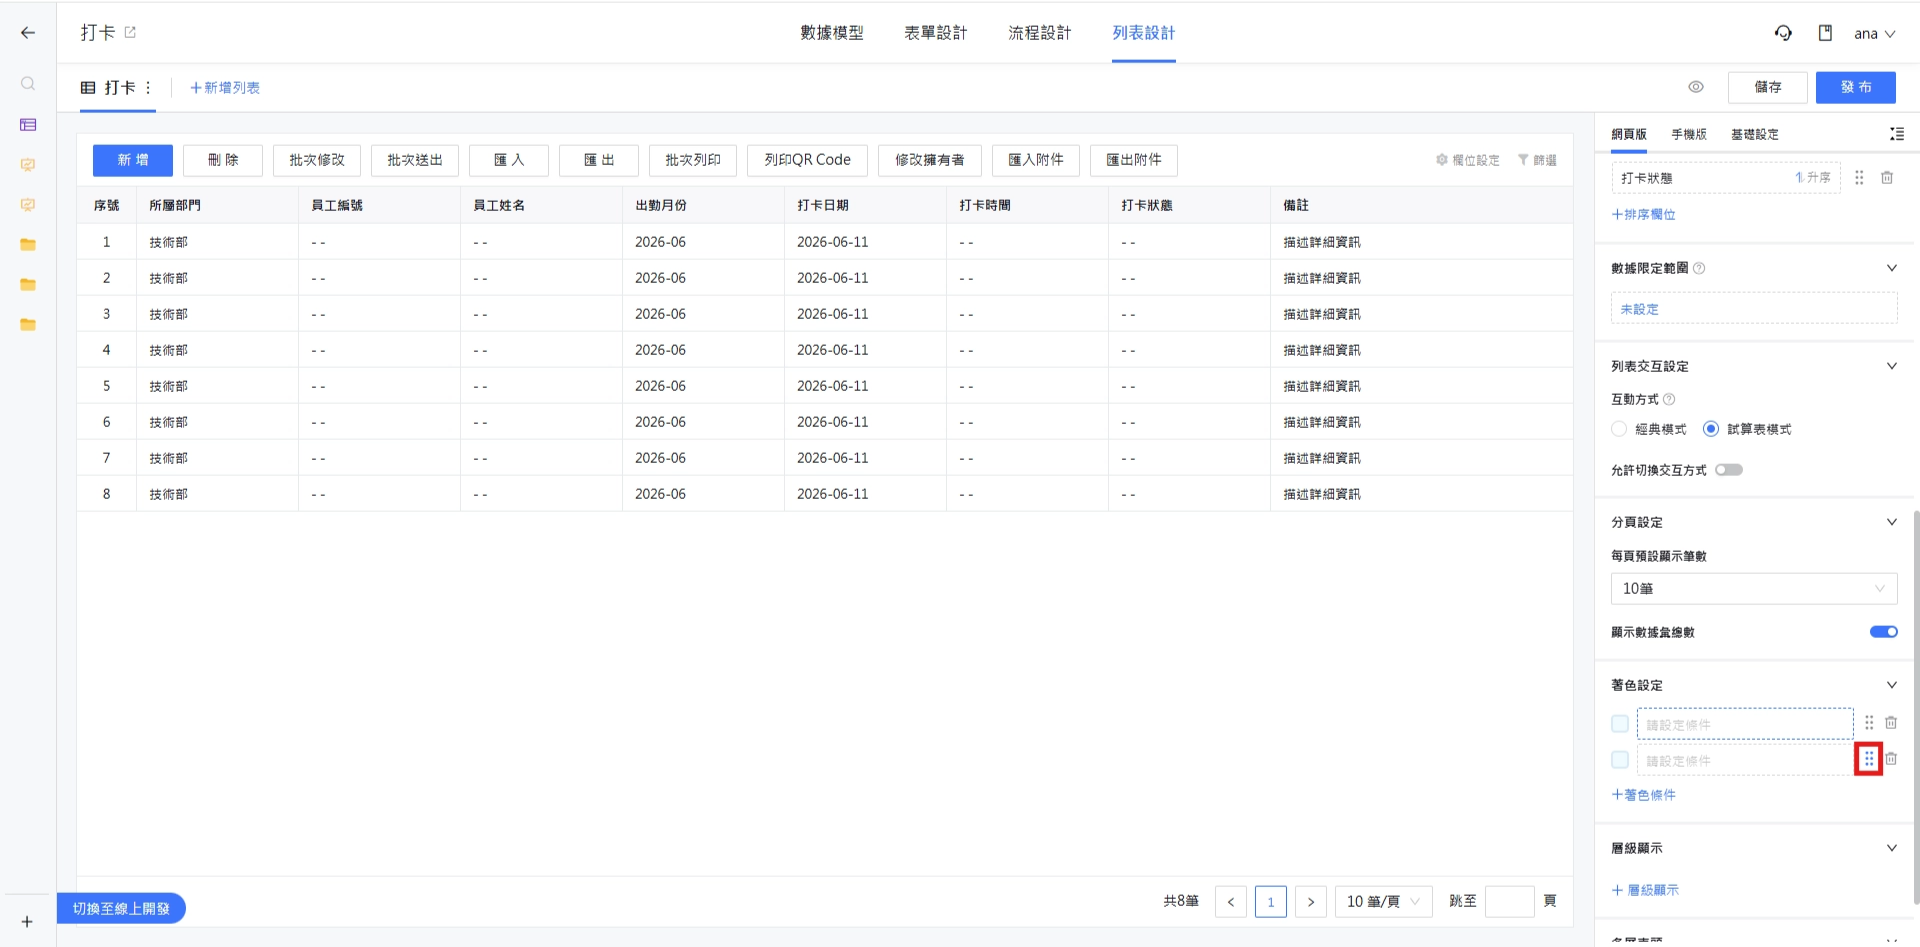Open 每頁預設顯示筆數 10筆 dropdown
The width and height of the screenshot is (1920, 947).
[1754, 589]
